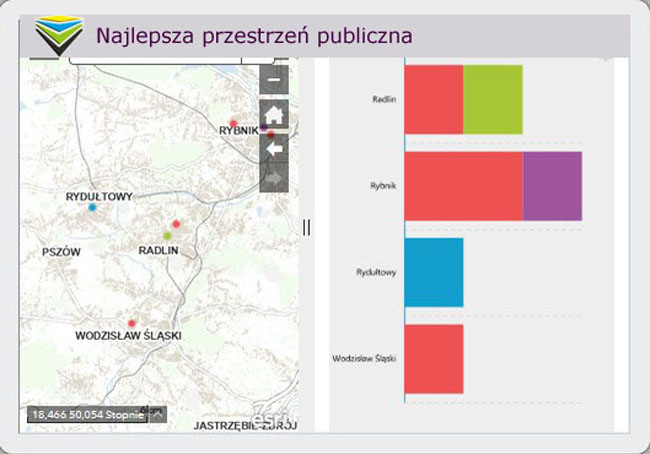Click the red Rybnik bar segment
The image size is (650, 454).
pos(463,186)
